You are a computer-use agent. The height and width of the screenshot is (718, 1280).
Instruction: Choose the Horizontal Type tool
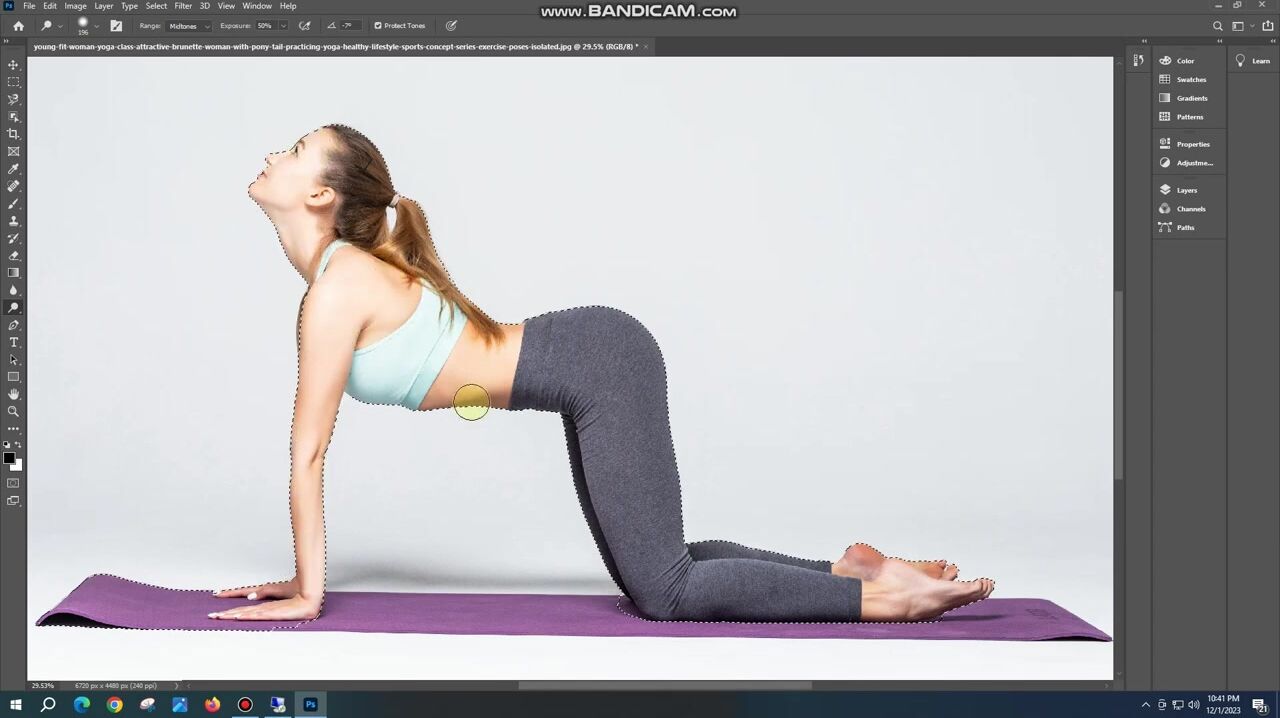13,343
